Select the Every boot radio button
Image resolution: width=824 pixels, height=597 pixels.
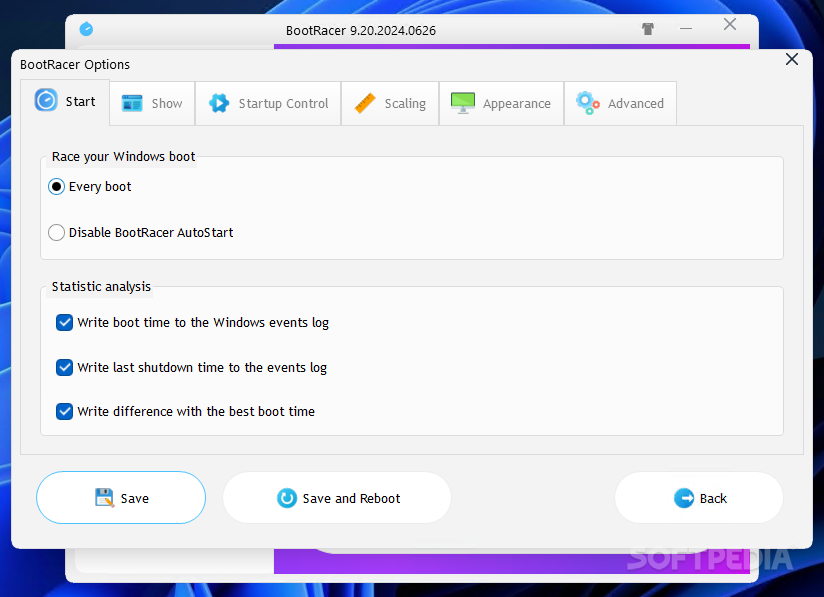tap(56, 187)
